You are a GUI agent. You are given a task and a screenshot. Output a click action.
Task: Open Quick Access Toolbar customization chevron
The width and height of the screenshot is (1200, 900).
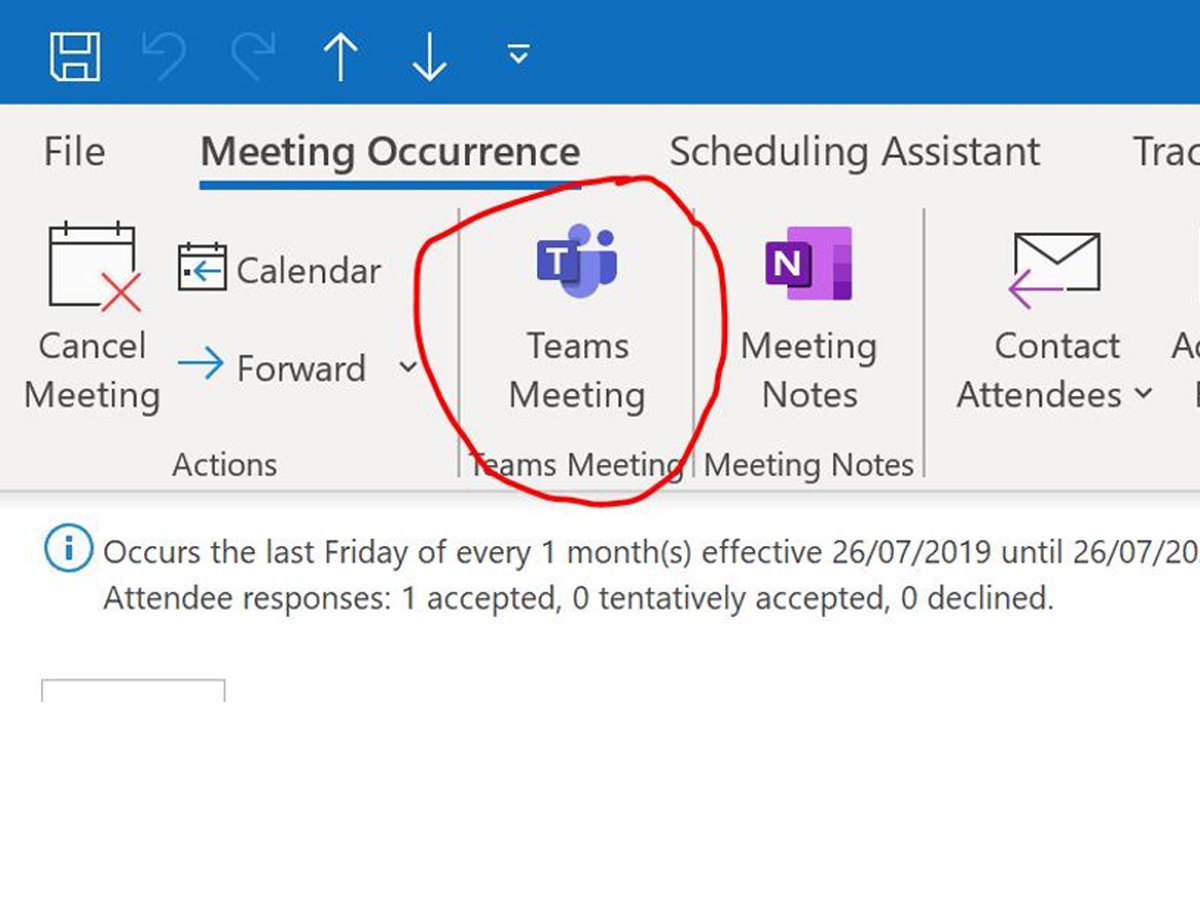point(518,55)
